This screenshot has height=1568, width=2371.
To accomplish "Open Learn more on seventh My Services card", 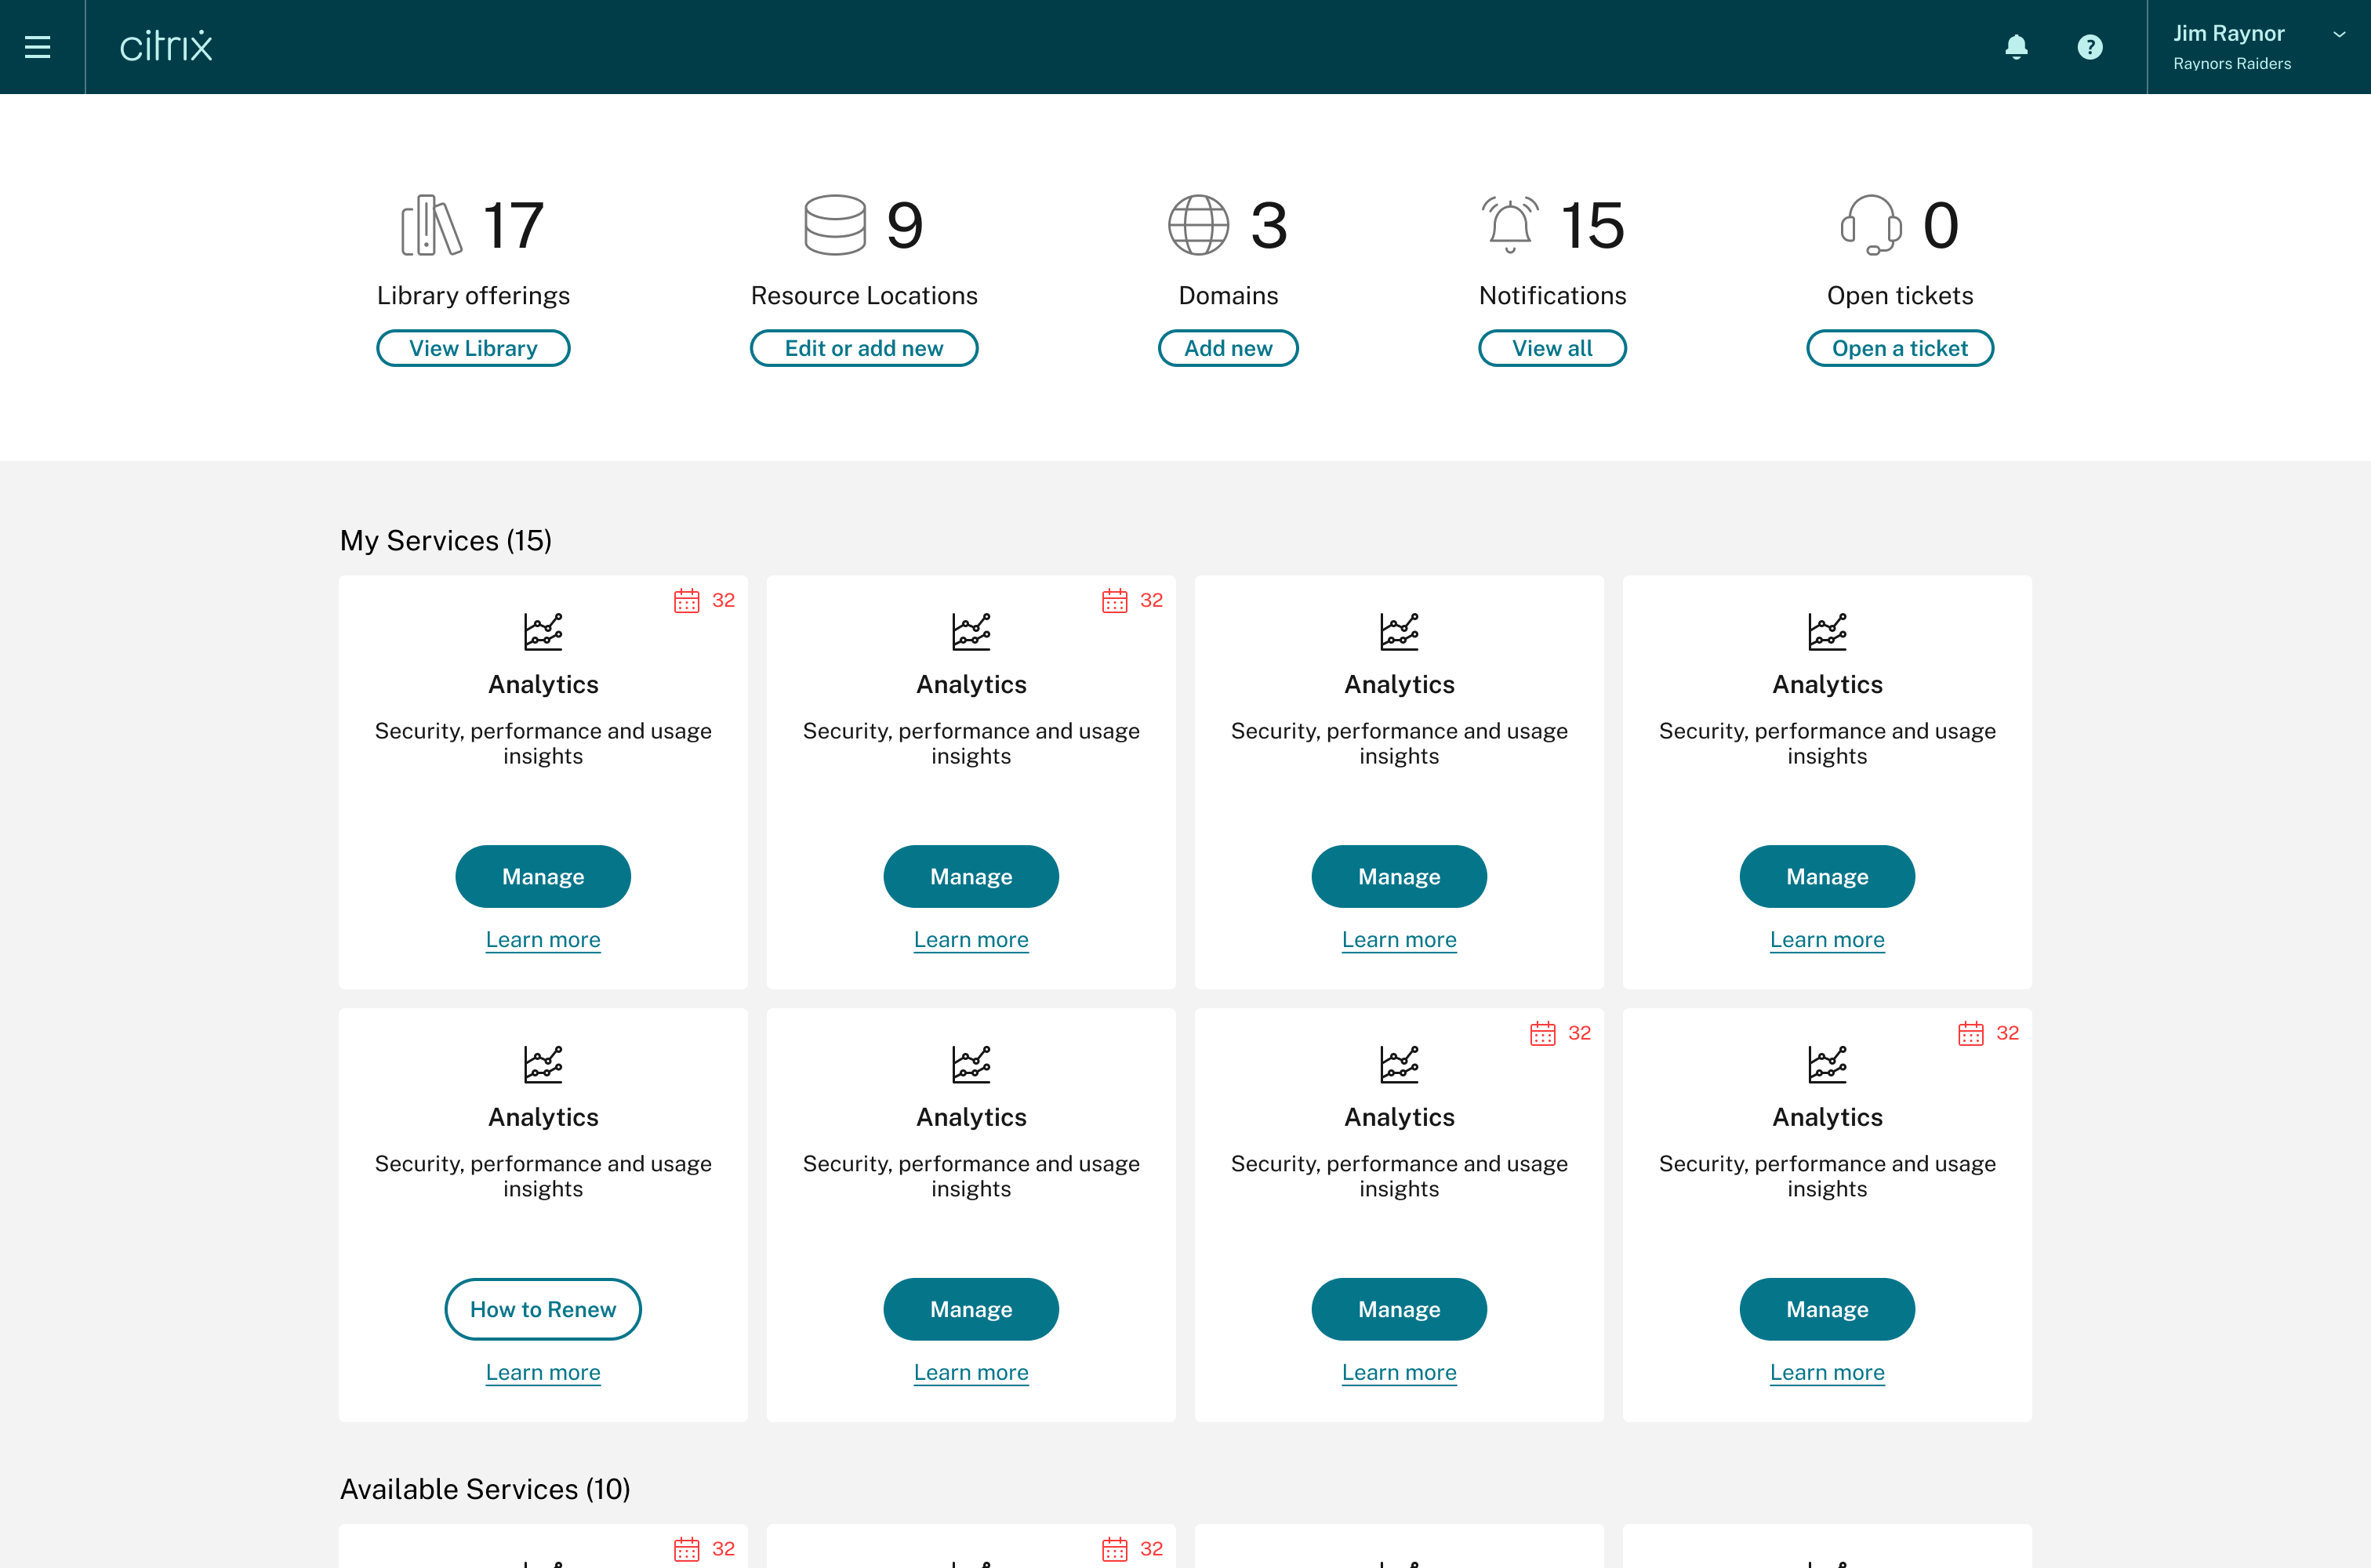I will pyautogui.click(x=1399, y=1372).
